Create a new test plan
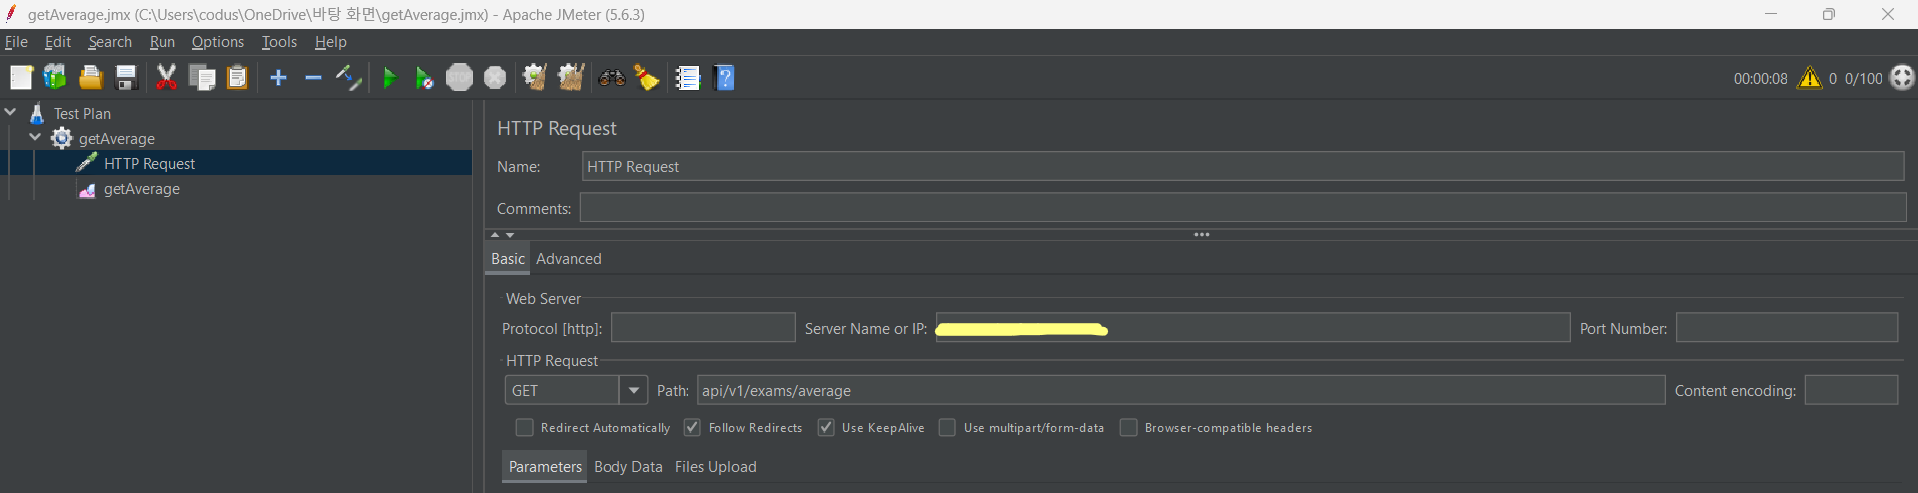Viewport: 1918px width, 493px height. tap(21, 78)
